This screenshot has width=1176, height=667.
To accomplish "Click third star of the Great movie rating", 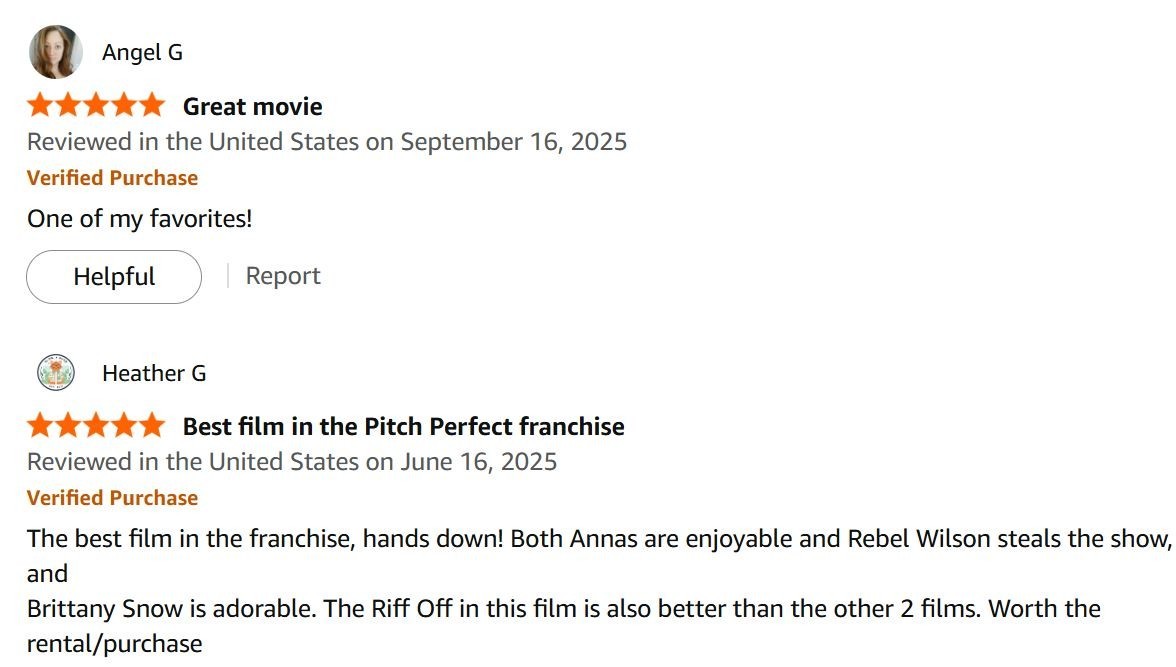I will [x=96, y=105].
